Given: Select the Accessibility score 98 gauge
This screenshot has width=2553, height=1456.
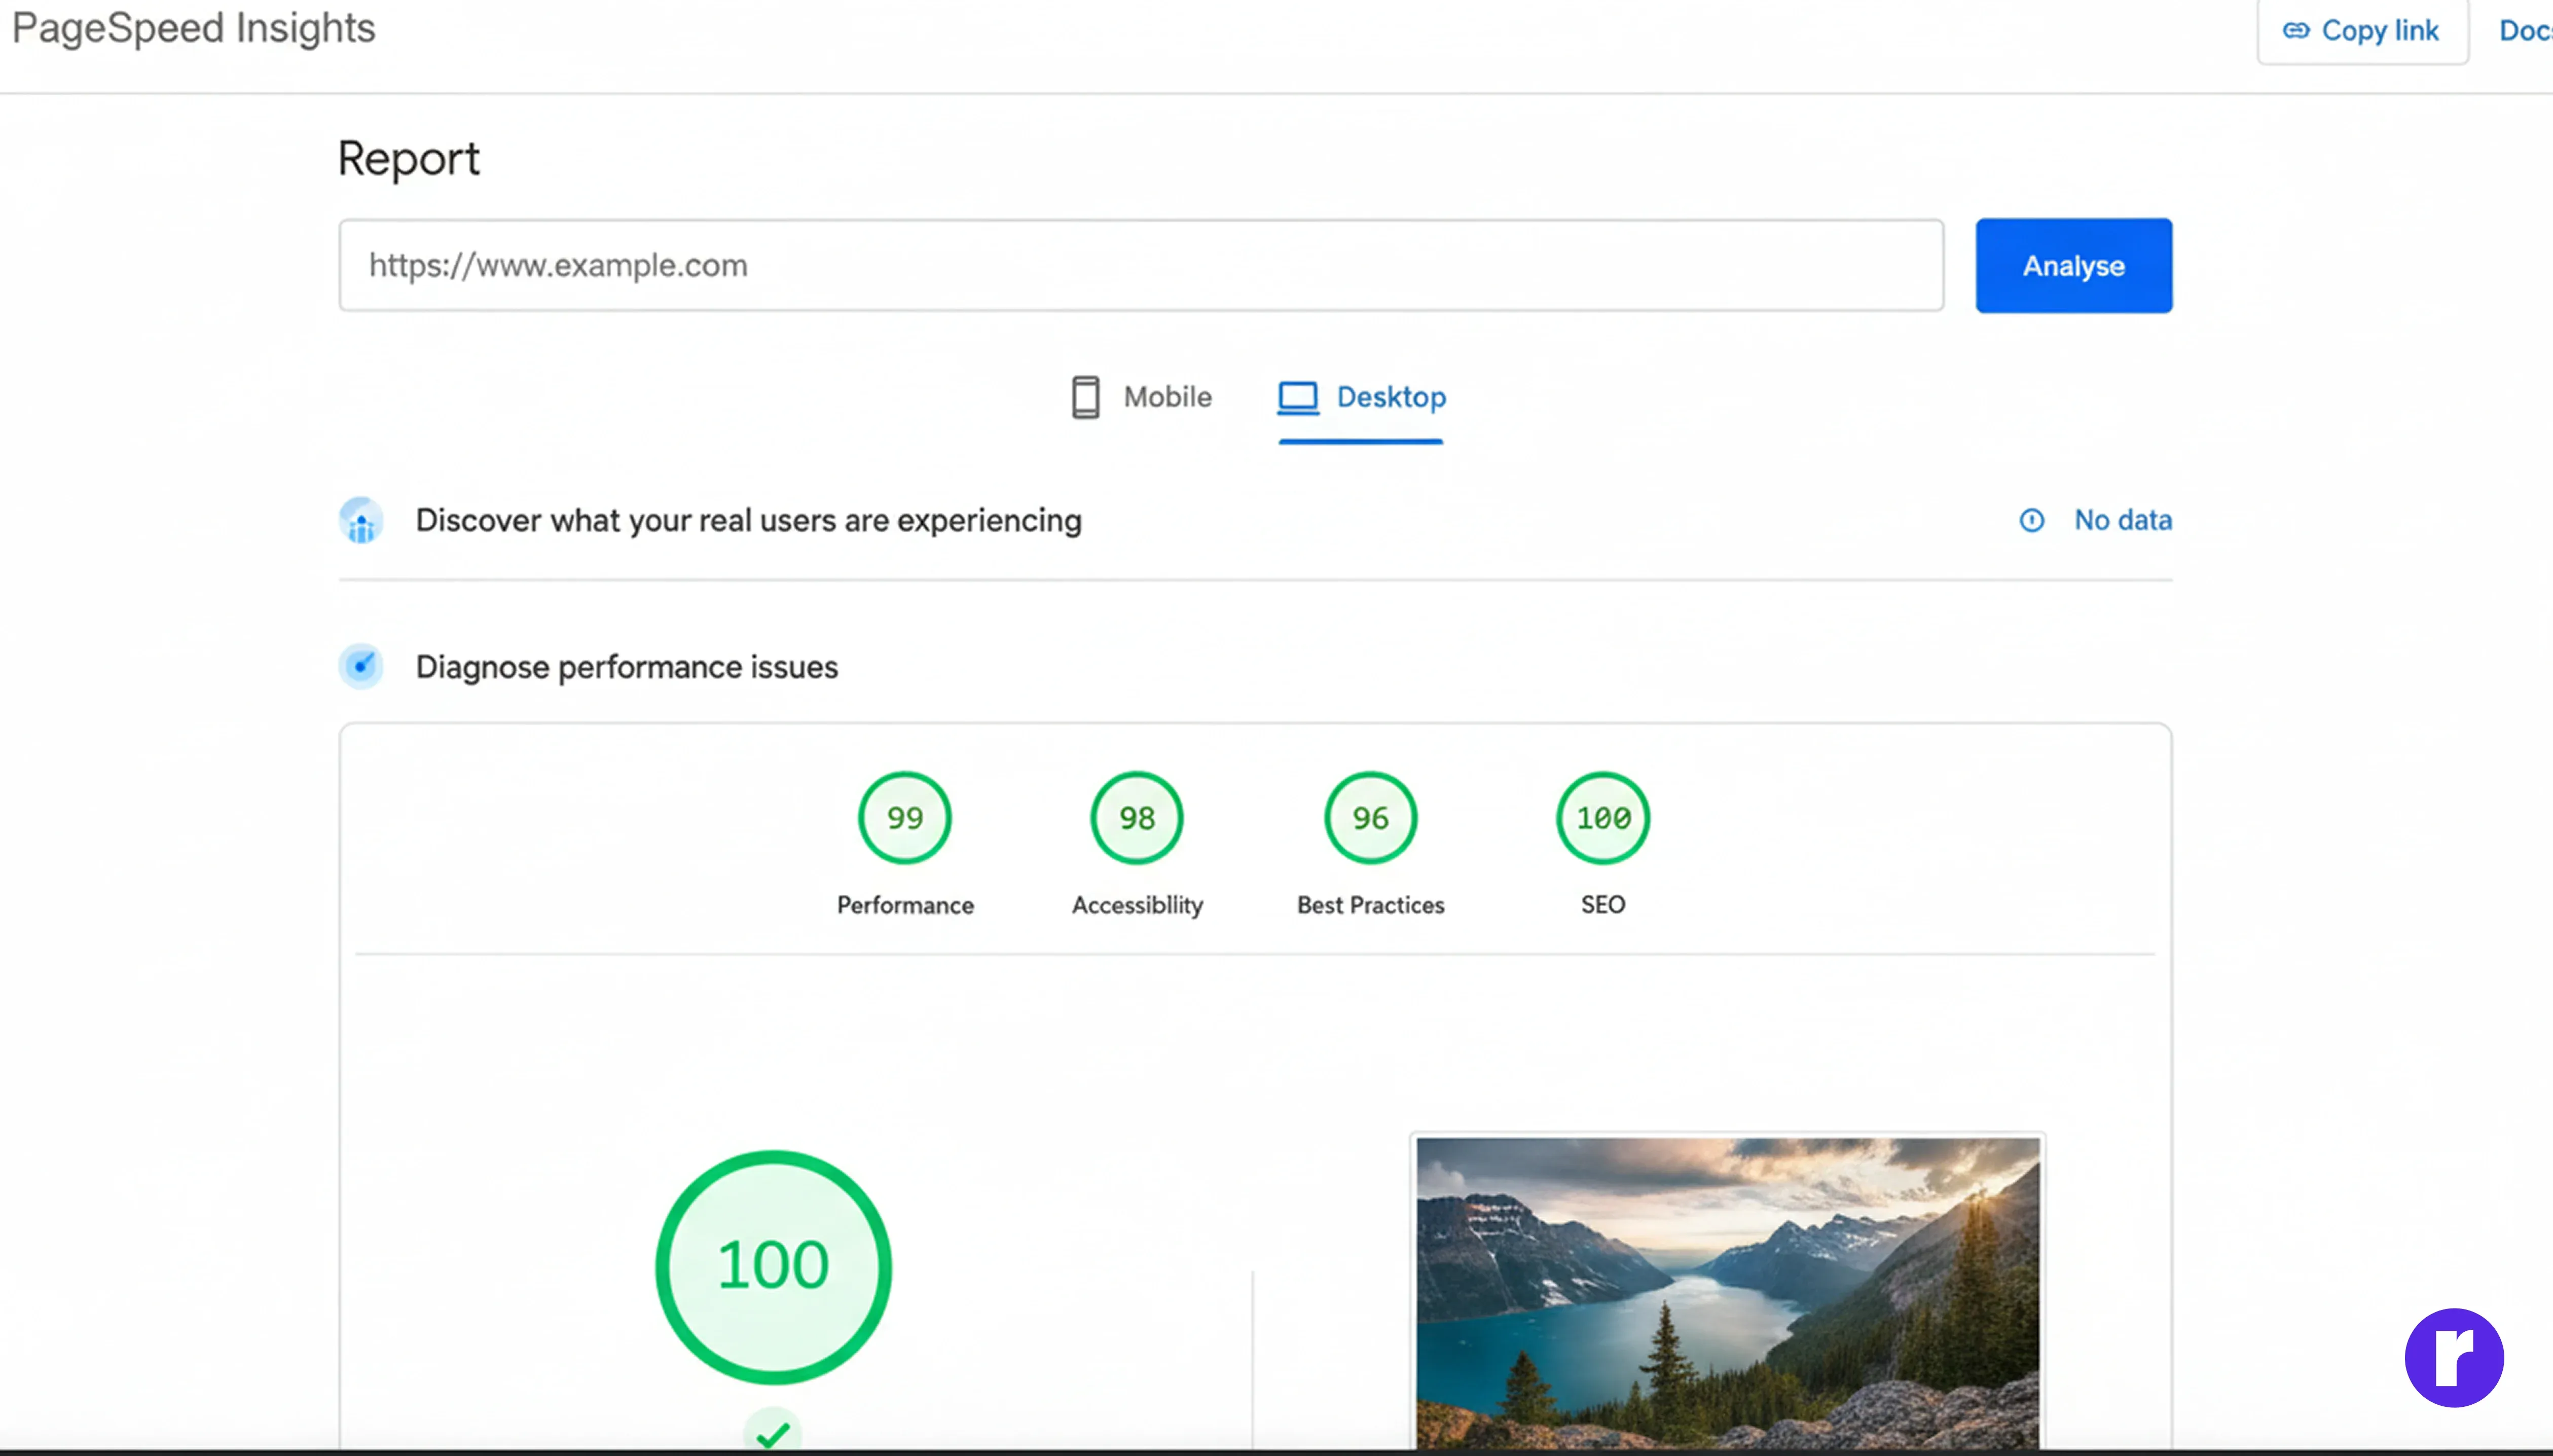Looking at the screenshot, I should (x=1136, y=818).
